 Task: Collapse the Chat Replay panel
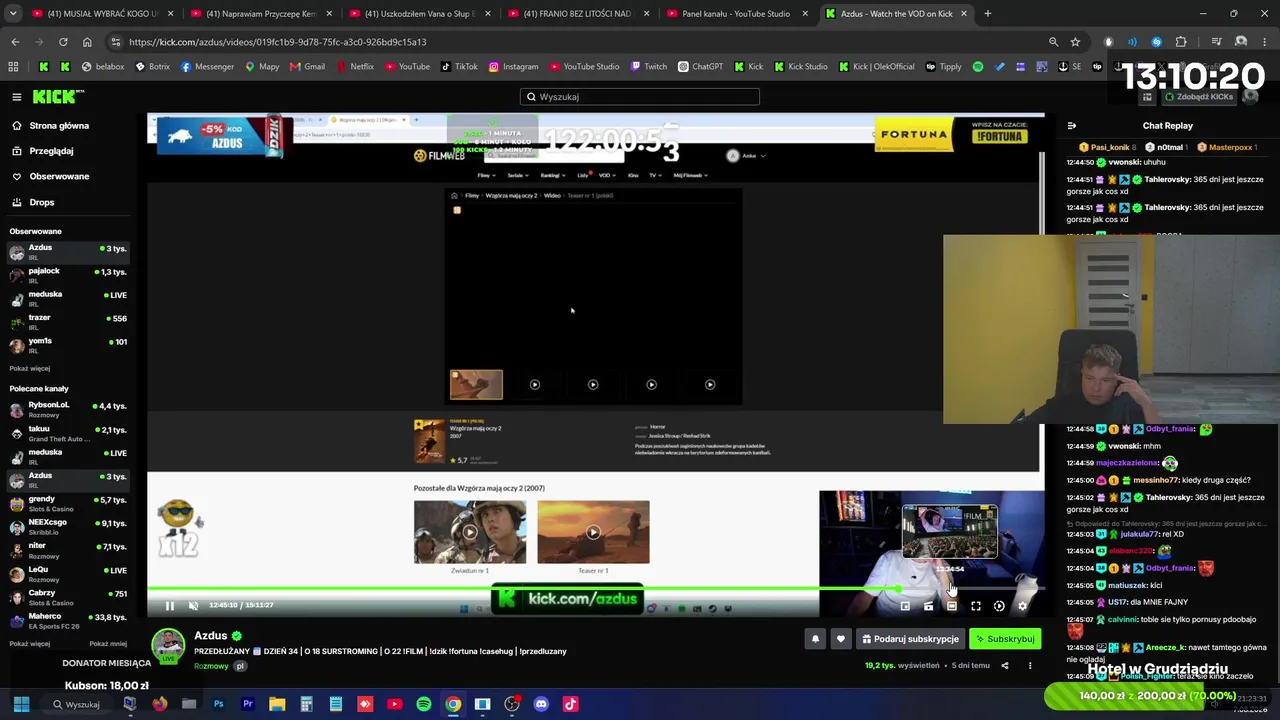pos(1071,126)
